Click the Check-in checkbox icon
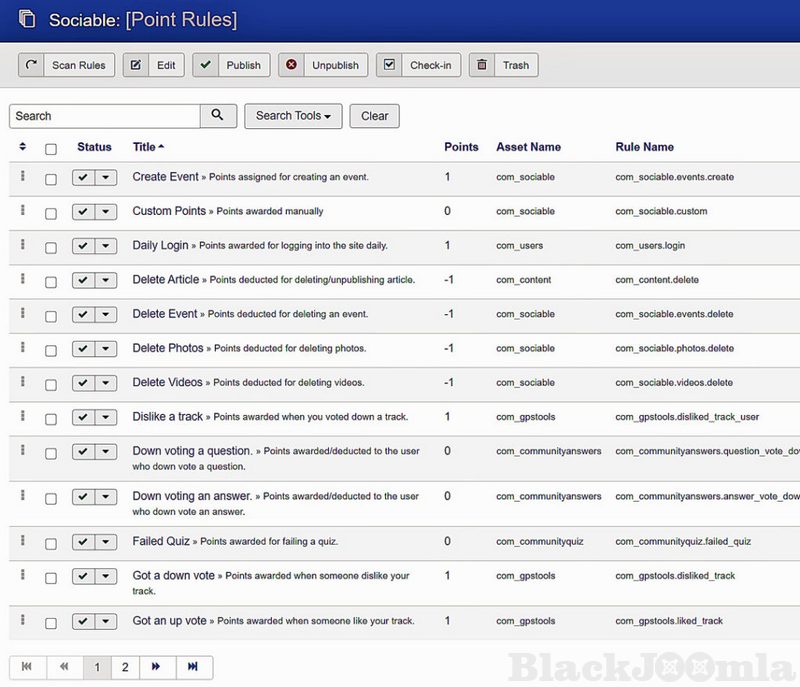The width and height of the screenshot is (800, 687). click(x=390, y=65)
